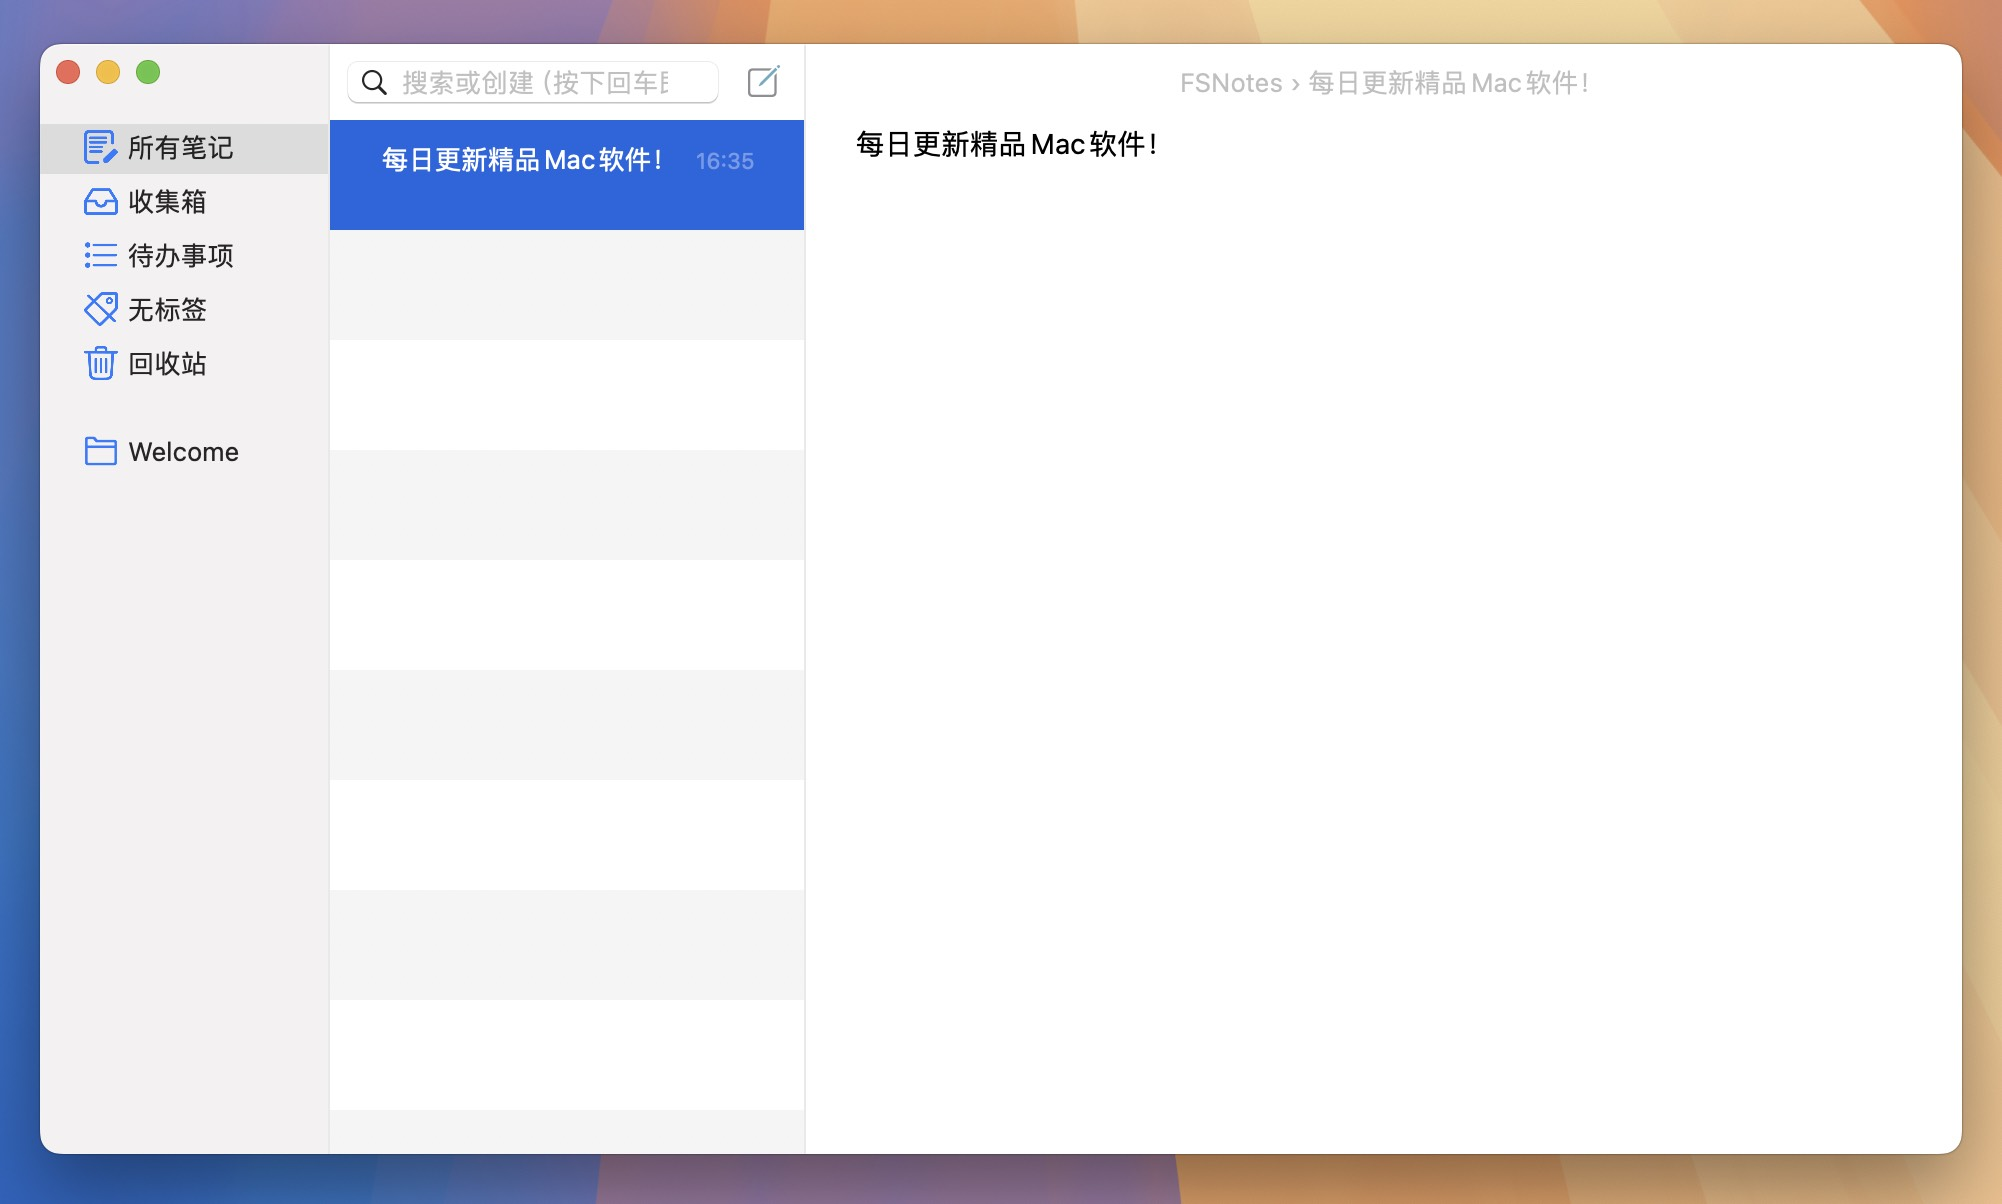This screenshot has height=1204, width=2002.
Task: Click the Welcome folder icon
Action: coord(100,452)
